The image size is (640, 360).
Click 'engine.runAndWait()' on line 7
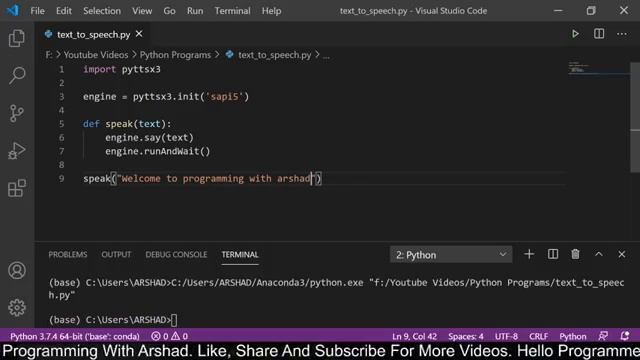(158, 151)
